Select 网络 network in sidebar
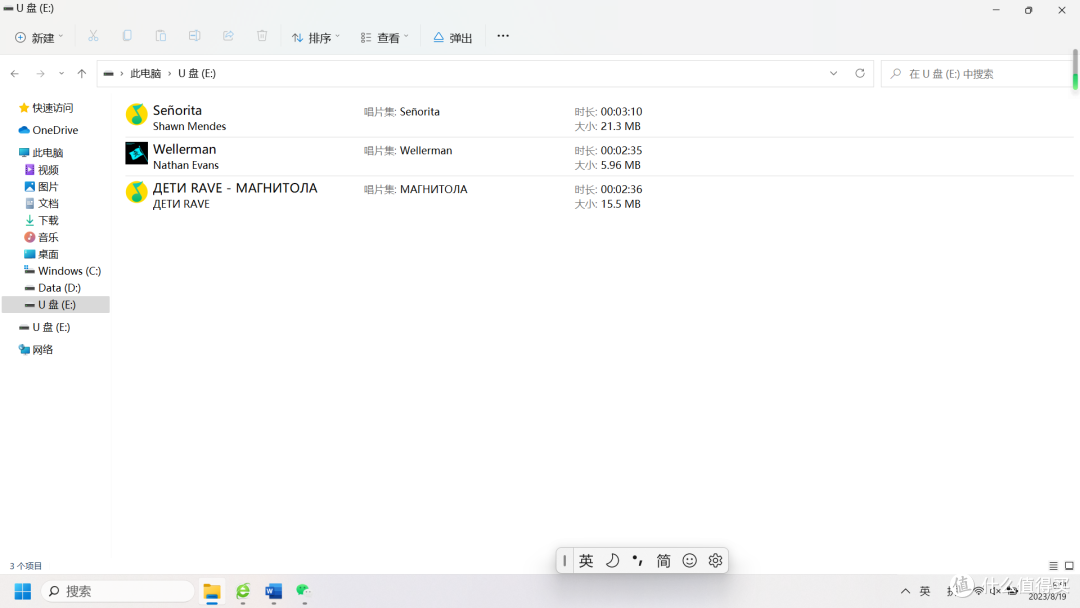This screenshot has height=608, width=1080. pyautogui.click(x=36, y=350)
